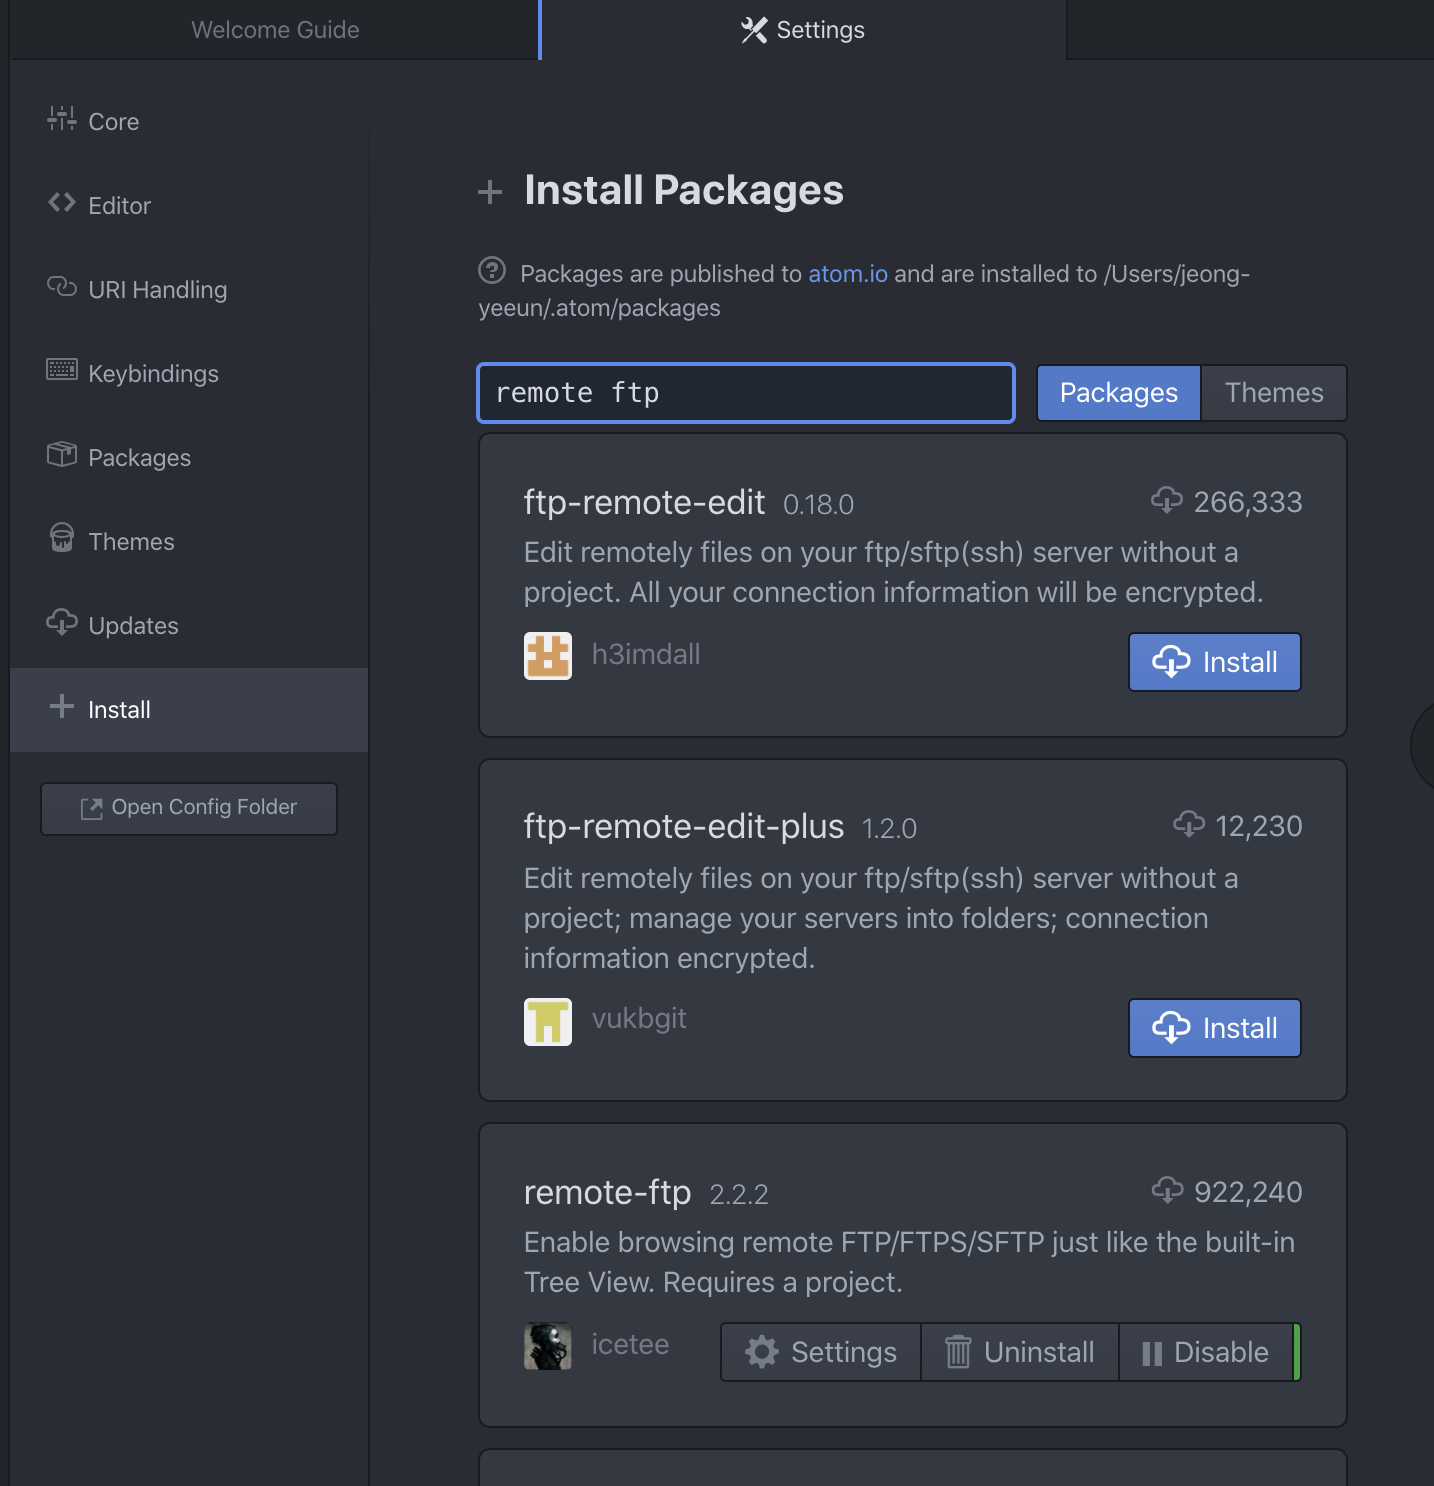Open the Packages sidebar section
This screenshot has width=1434, height=1486.
coord(189,457)
